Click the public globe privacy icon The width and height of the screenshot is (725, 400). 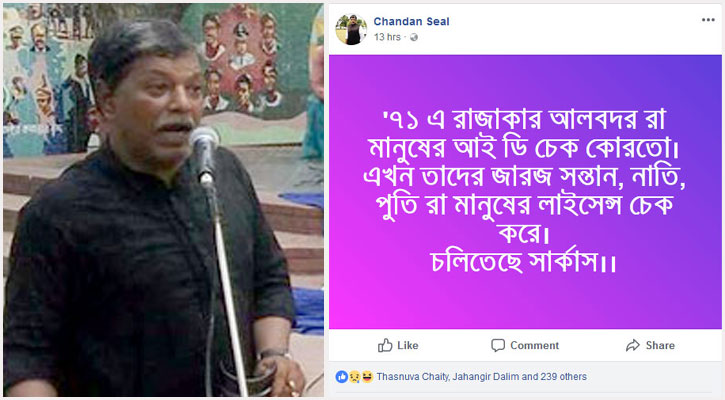tap(414, 37)
